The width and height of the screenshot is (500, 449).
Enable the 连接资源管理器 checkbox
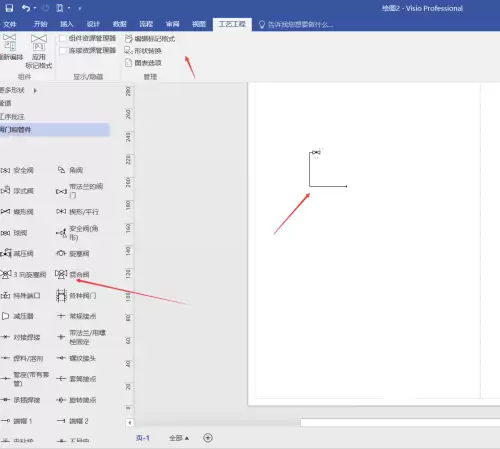click(62, 51)
